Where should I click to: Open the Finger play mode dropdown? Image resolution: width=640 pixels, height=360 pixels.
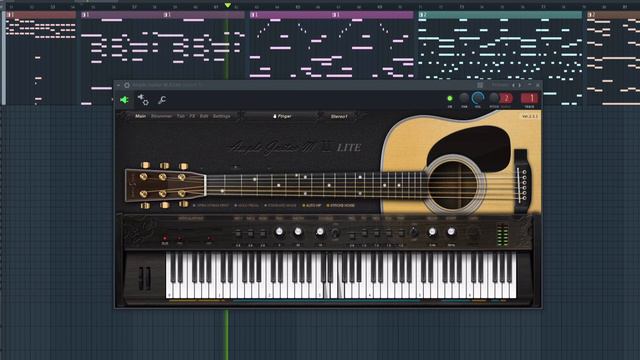[x=281, y=116]
